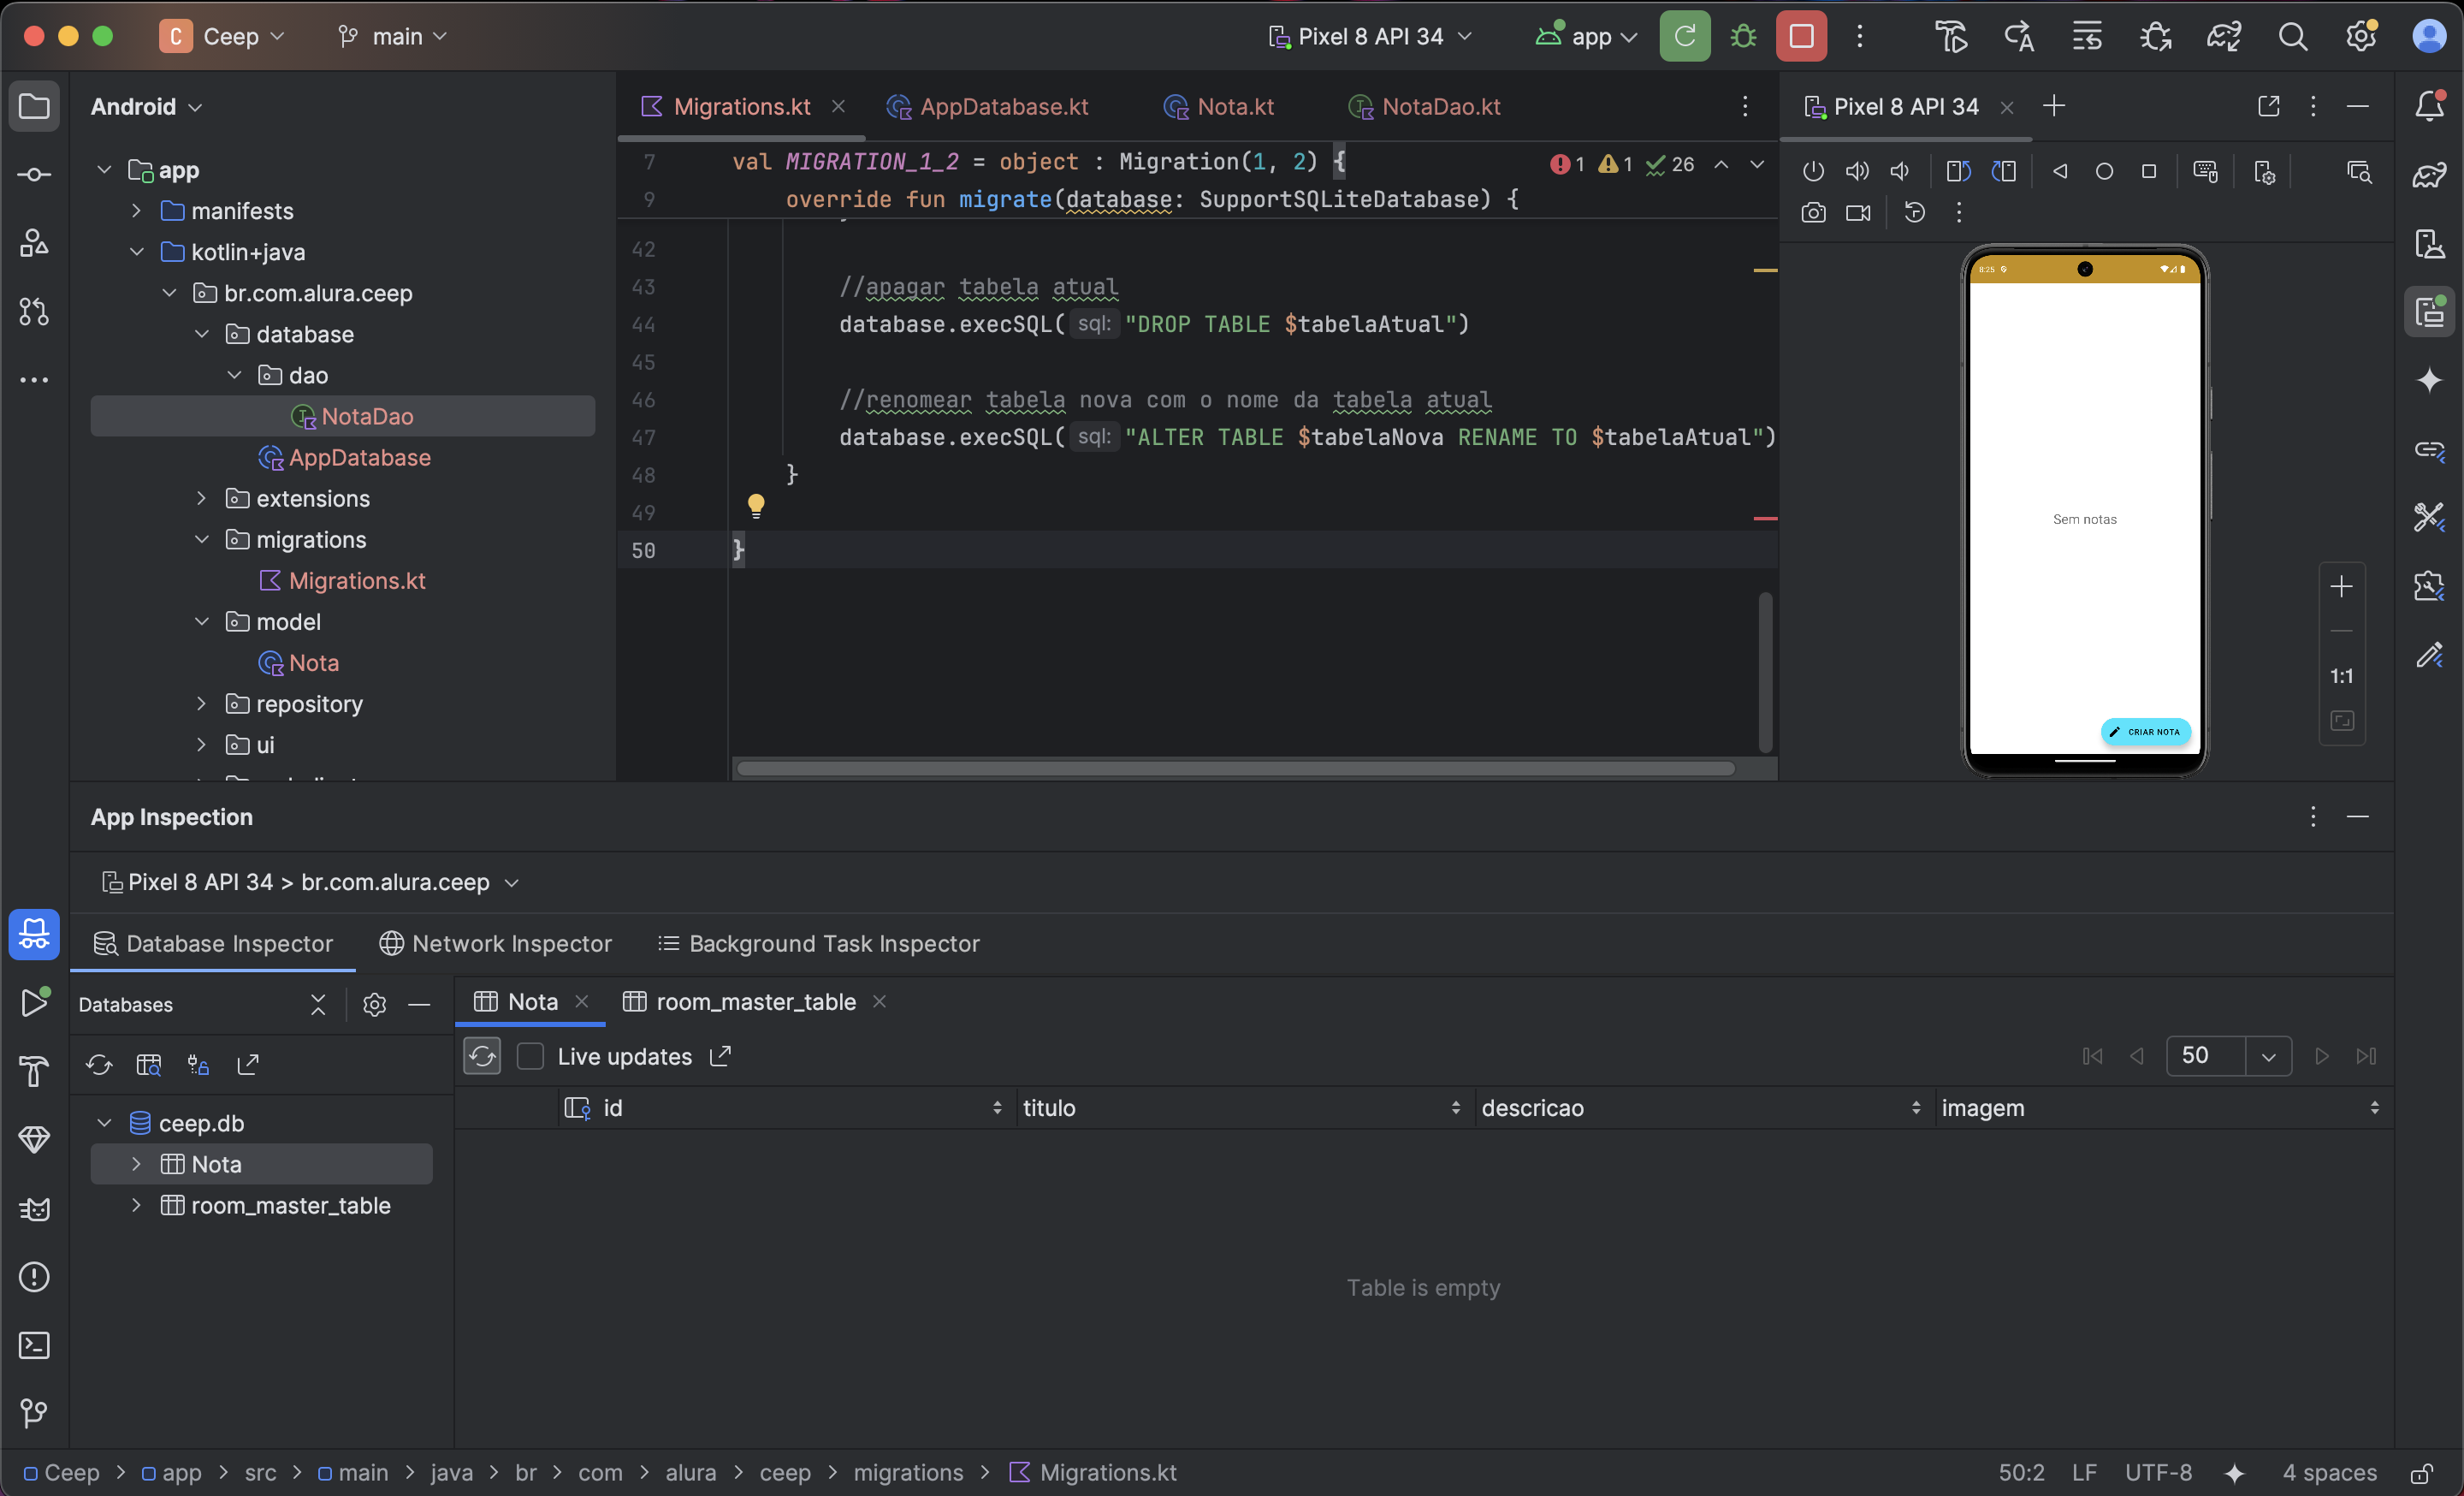Expand the manifests folder
The height and width of the screenshot is (1496, 2464).
pyautogui.click(x=137, y=211)
